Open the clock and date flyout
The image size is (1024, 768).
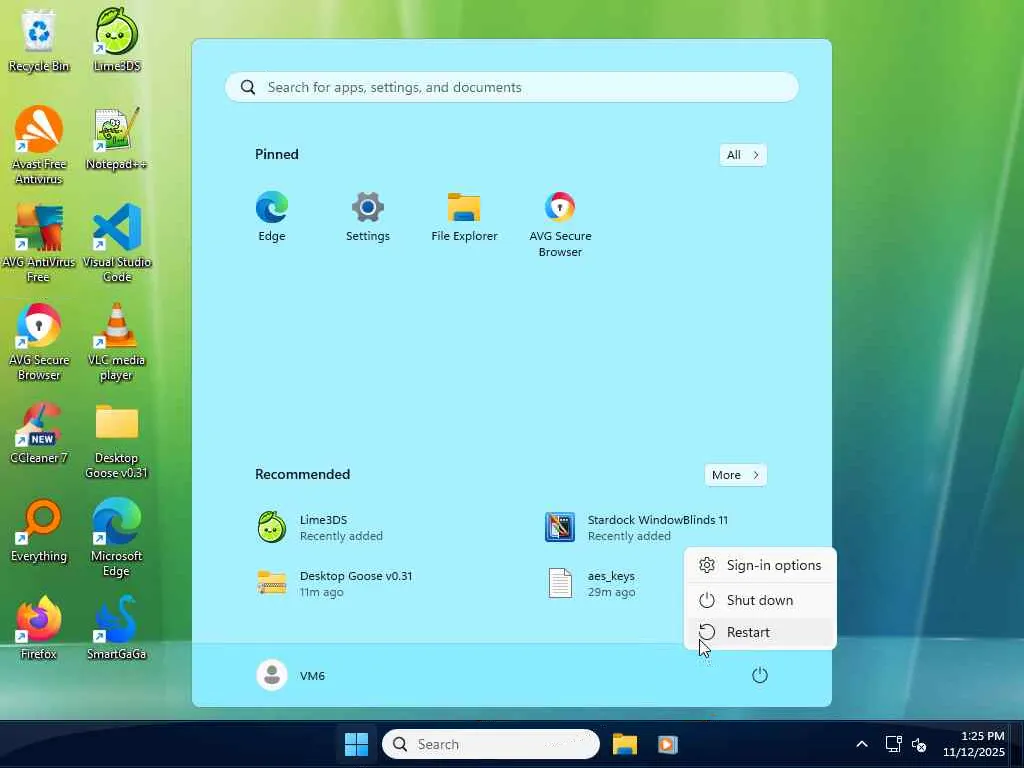974,744
